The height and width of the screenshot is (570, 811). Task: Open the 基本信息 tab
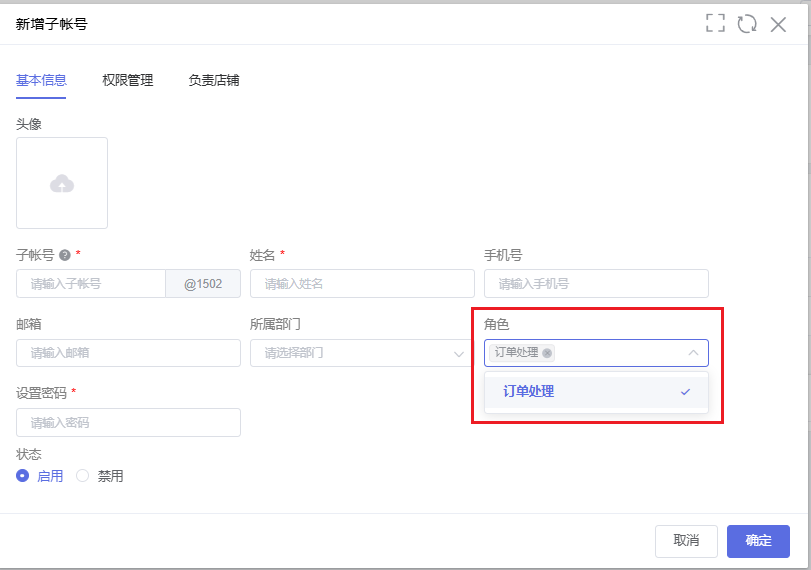point(41,80)
